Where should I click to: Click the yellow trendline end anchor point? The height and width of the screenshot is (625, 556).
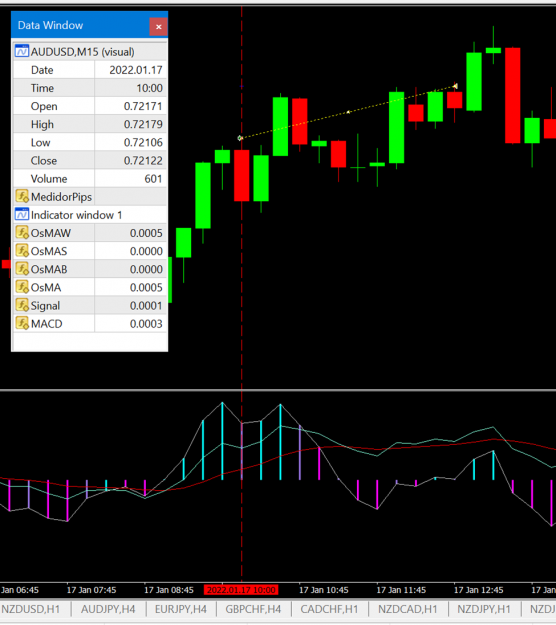click(x=456, y=86)
